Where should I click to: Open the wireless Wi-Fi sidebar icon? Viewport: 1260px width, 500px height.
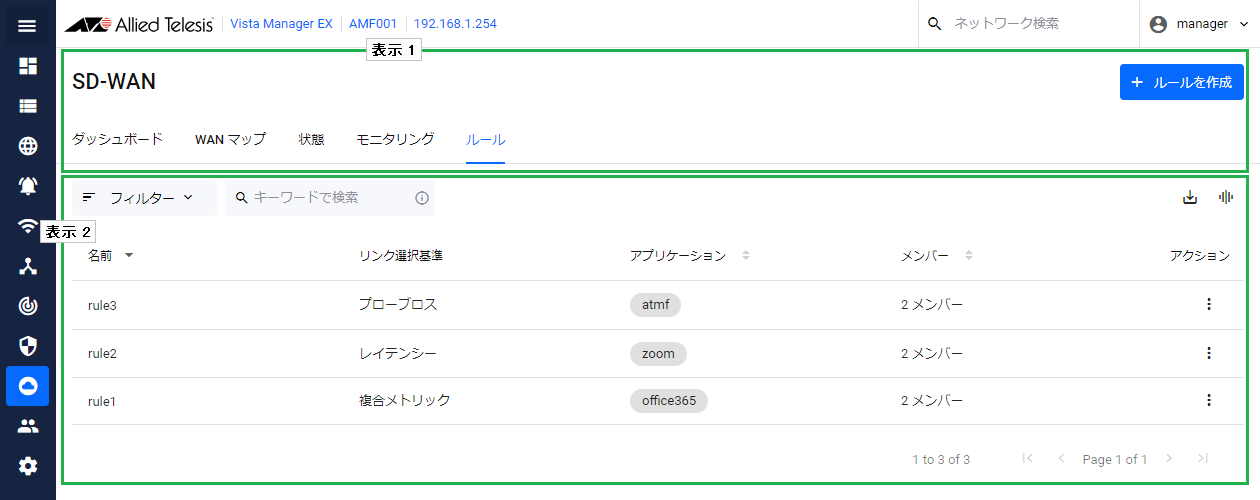point(28,226)
